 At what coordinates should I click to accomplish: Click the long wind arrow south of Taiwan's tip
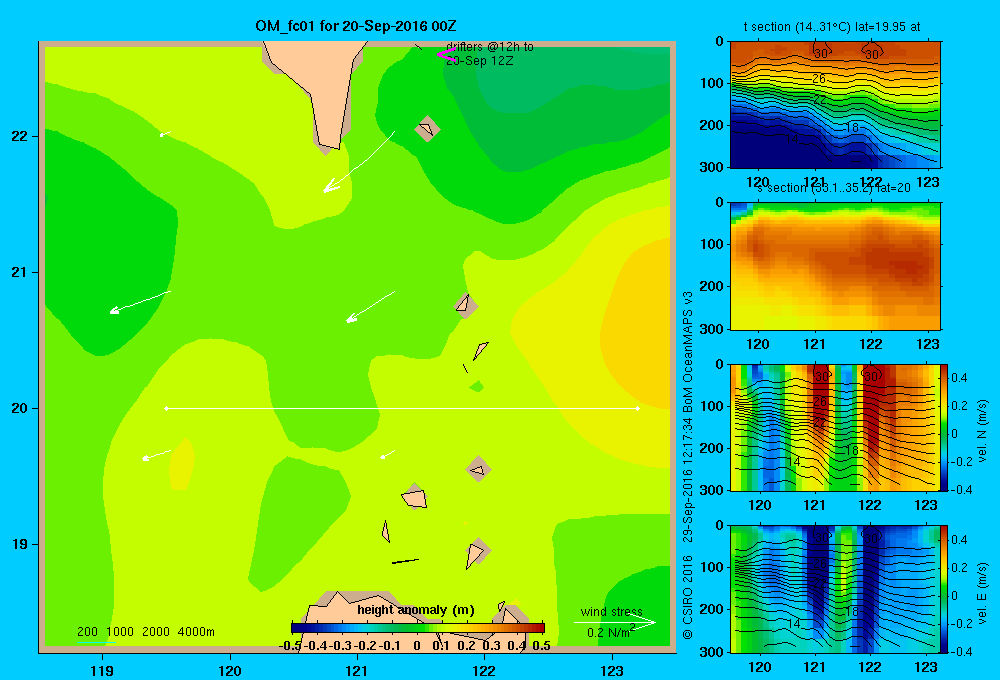[x=359, y=161]
